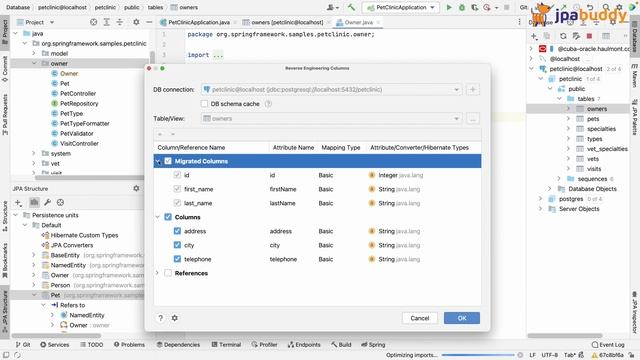This screenshot has height=360, width=640.
Task: Open JPA Structure panel settings gear
Action: pos(136,188)
